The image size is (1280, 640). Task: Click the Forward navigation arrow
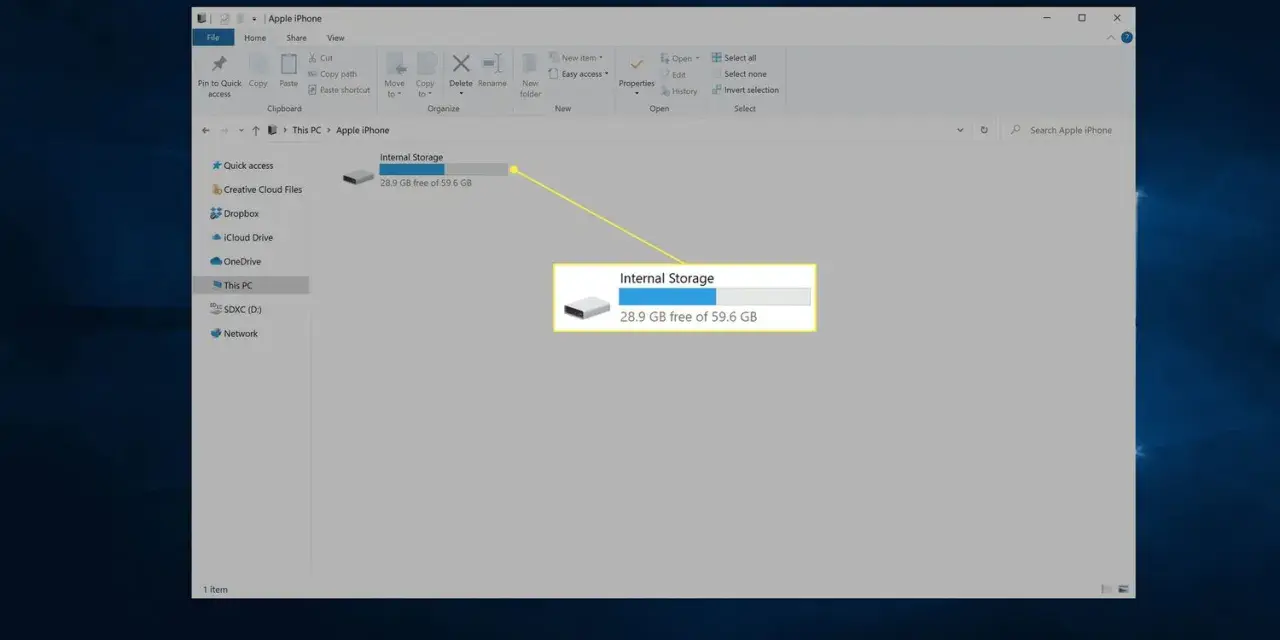pos(224,130)
